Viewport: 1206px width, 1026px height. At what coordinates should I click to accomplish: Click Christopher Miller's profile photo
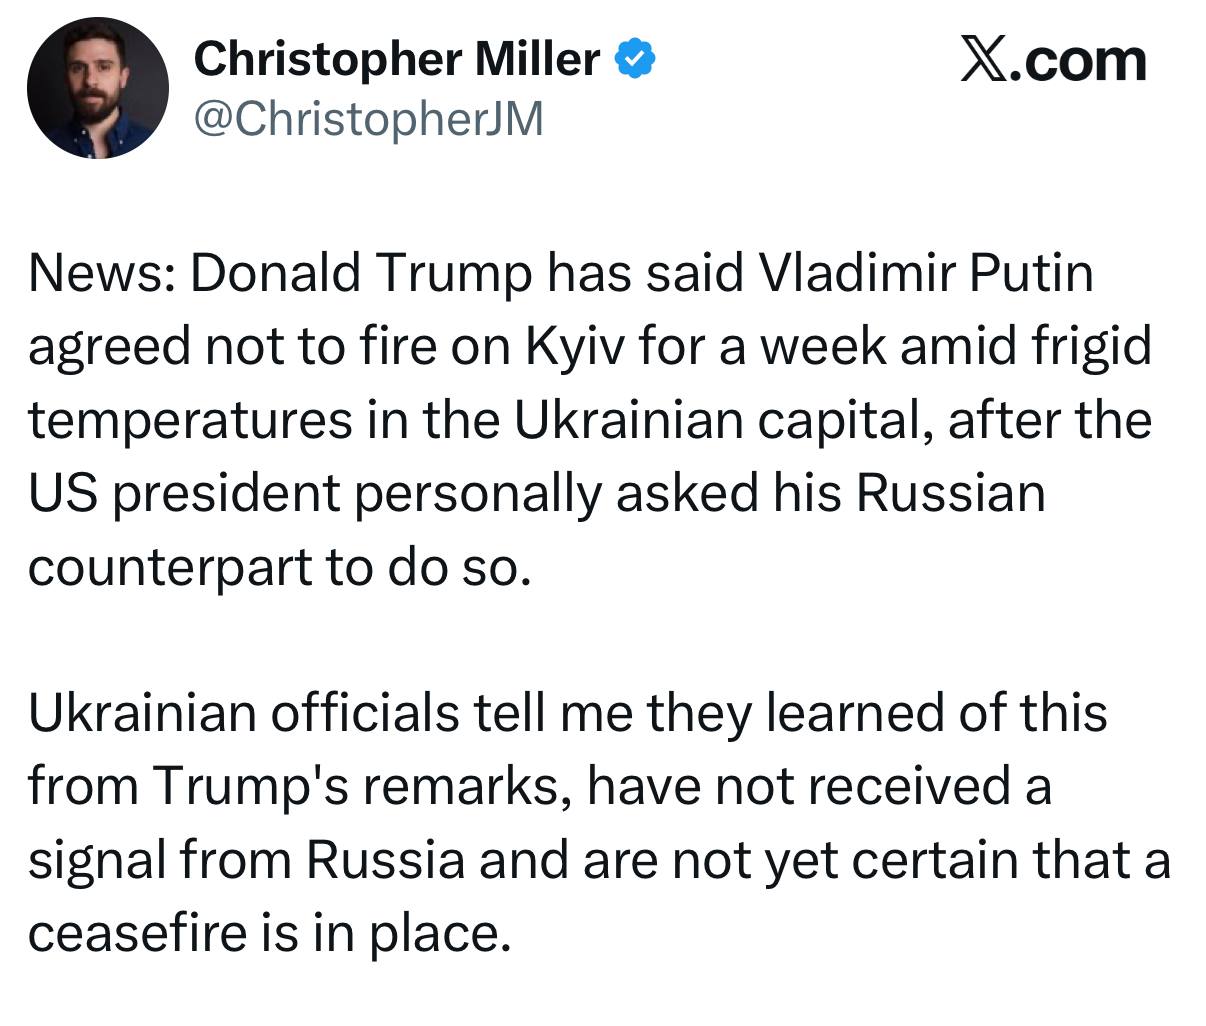point(98,88)
